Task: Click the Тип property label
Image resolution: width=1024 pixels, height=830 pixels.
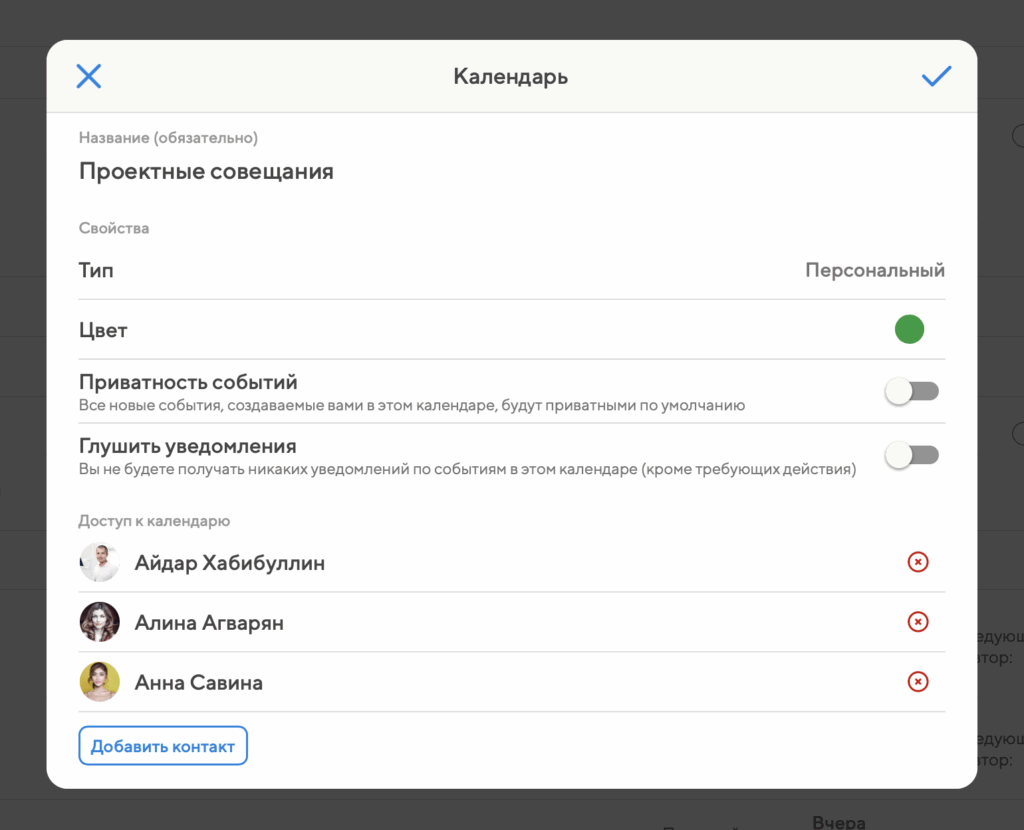Action: coord(96,270)
